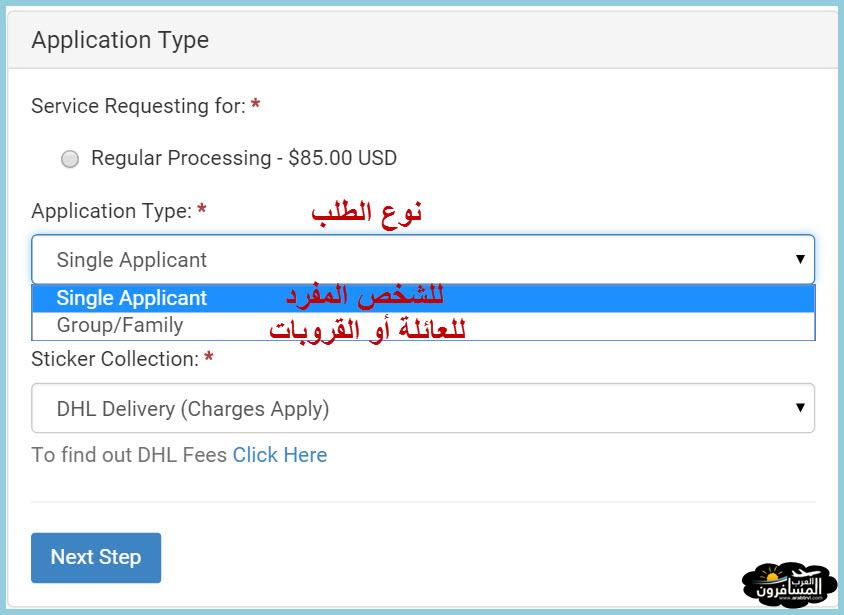Click the Application Type panel heading
This screenshot has width=844, height=615.
tap(120, 40)
